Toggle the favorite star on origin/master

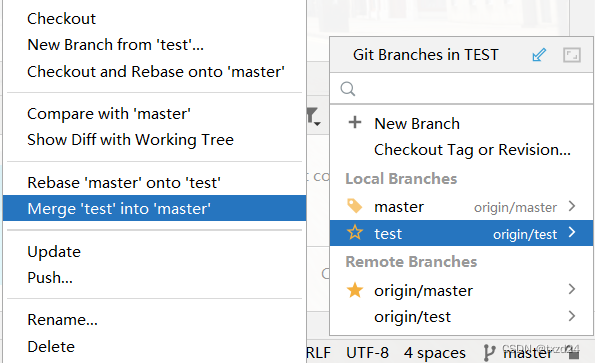(x=355, y=290)
